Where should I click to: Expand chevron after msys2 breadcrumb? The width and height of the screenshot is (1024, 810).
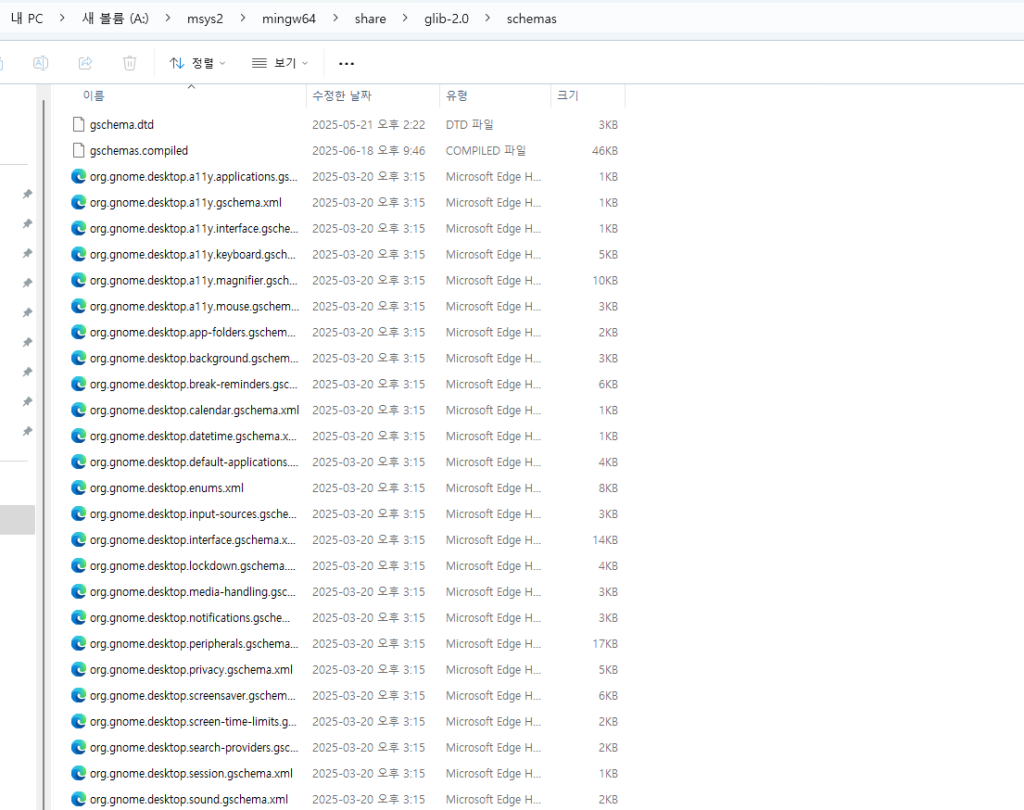click(243, 18)
